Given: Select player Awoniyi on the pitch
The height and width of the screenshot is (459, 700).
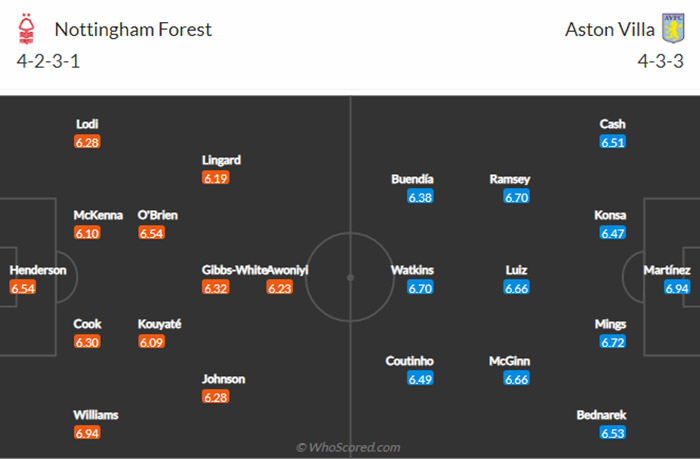Looking at the screenshot, I should pyautogui.click(x=288, y=270).
